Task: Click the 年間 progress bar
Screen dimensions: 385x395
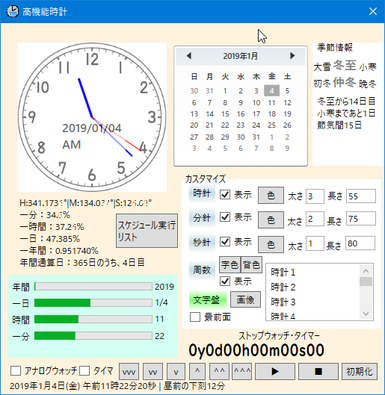Action: (93, 286)
